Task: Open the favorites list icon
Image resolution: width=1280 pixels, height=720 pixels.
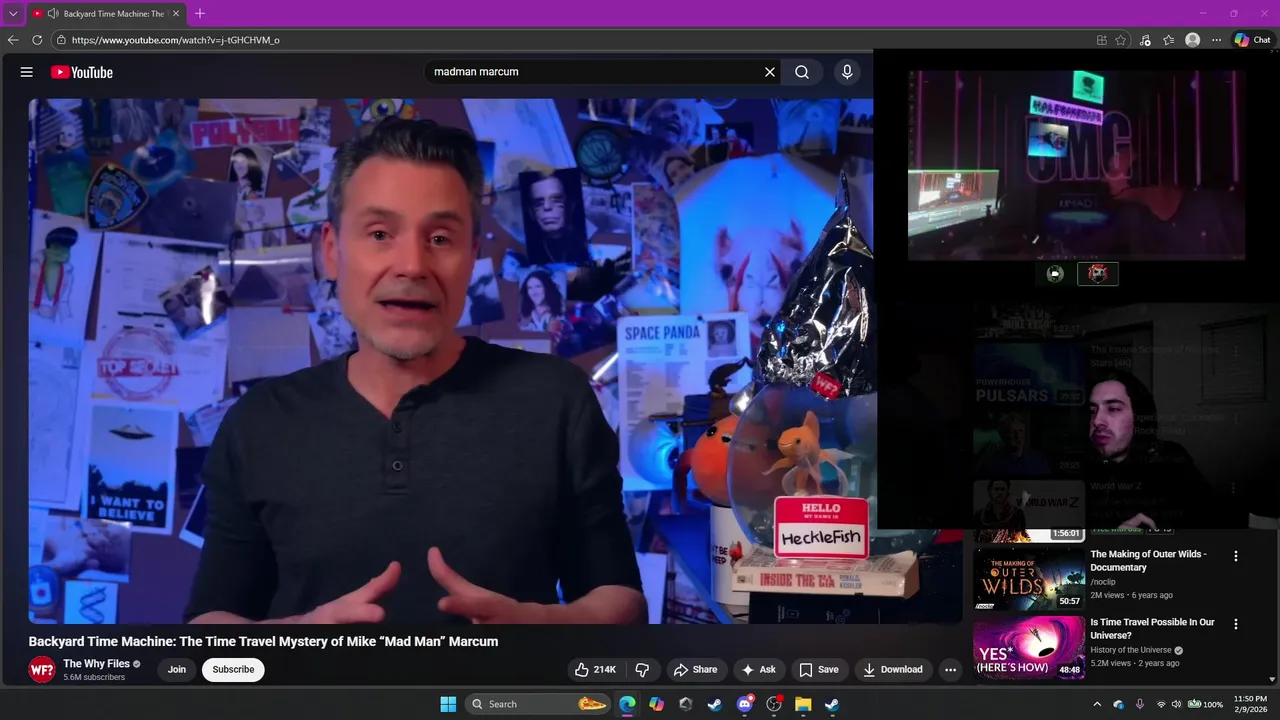Action: [1168, 40]
